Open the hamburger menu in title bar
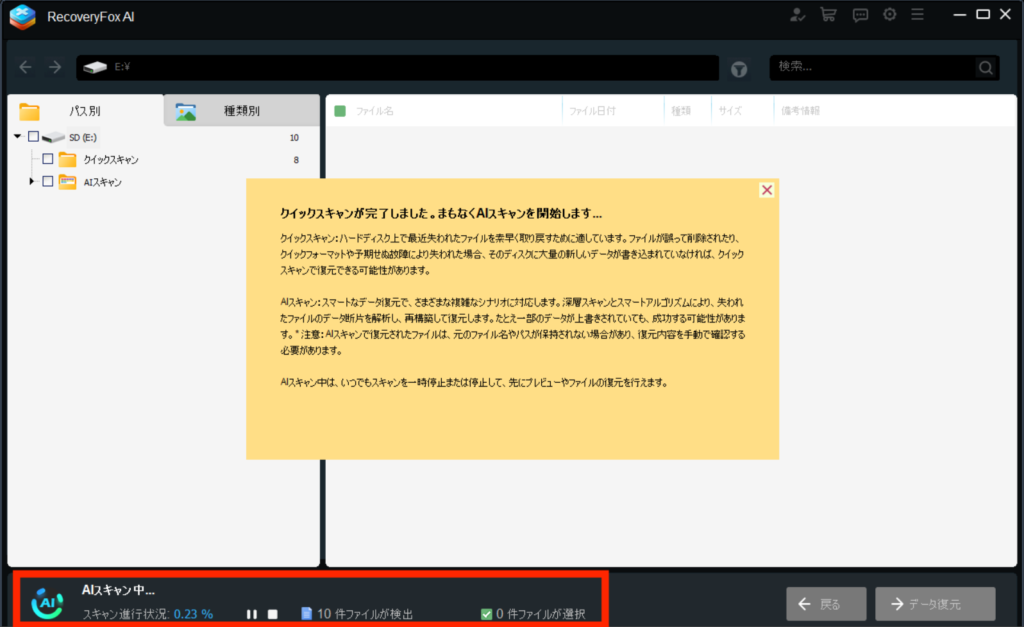 [917, 14]
